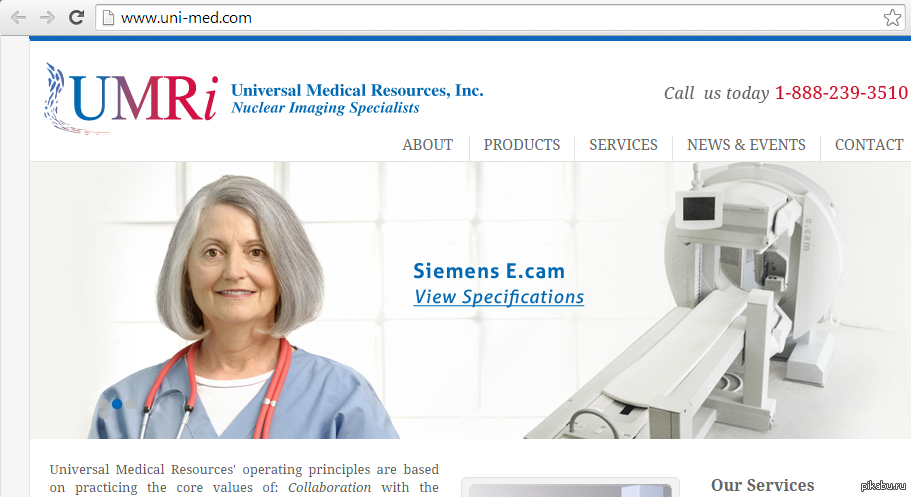Screen dimensions: 911x497
Task: Click the browser back arrow
Action: coord(19,17)
